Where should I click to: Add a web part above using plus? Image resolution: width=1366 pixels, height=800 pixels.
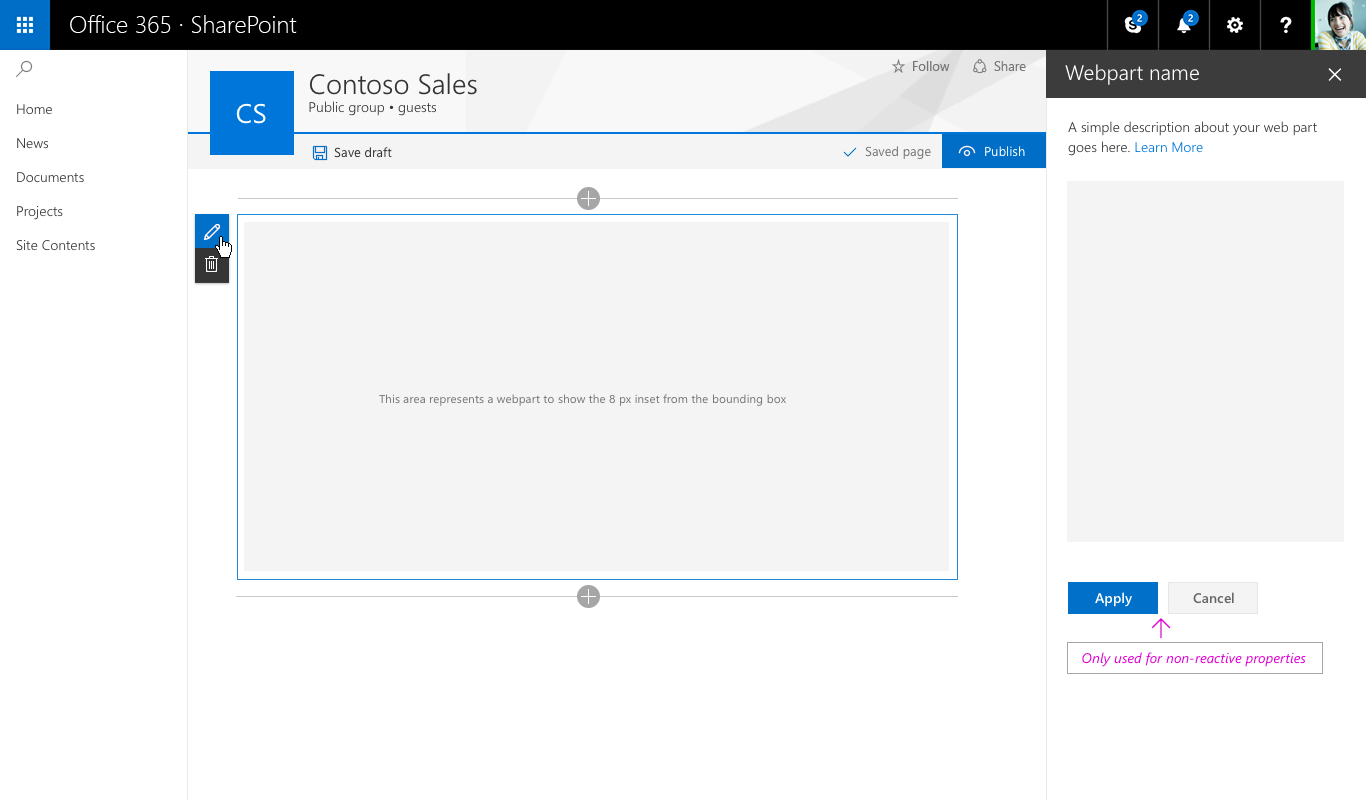coord(588,198)
